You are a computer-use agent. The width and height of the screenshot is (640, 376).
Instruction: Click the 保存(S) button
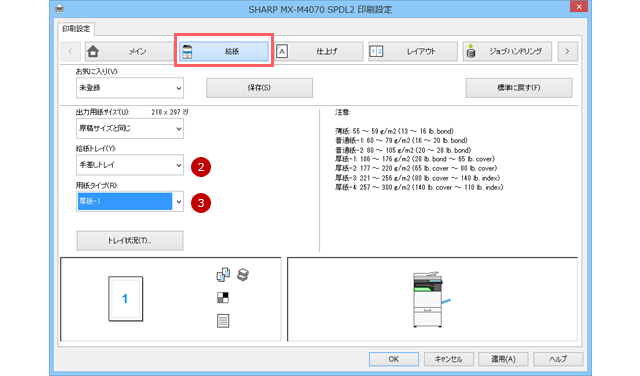260,88
